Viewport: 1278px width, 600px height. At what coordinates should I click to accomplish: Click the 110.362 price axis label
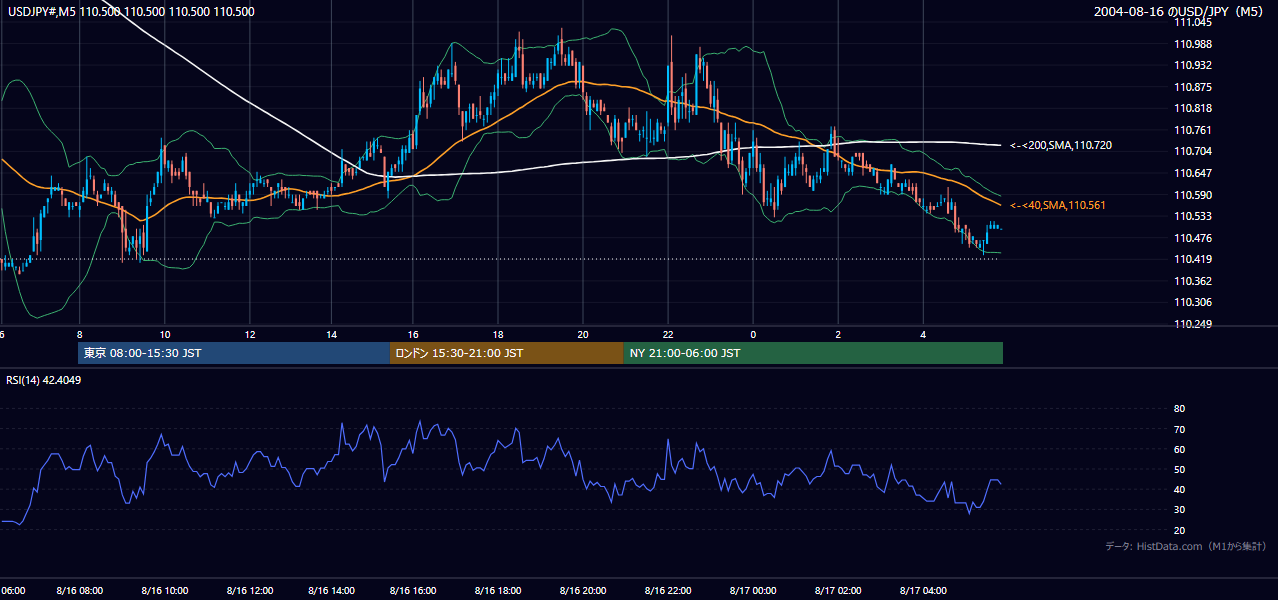pos(1194,281)
